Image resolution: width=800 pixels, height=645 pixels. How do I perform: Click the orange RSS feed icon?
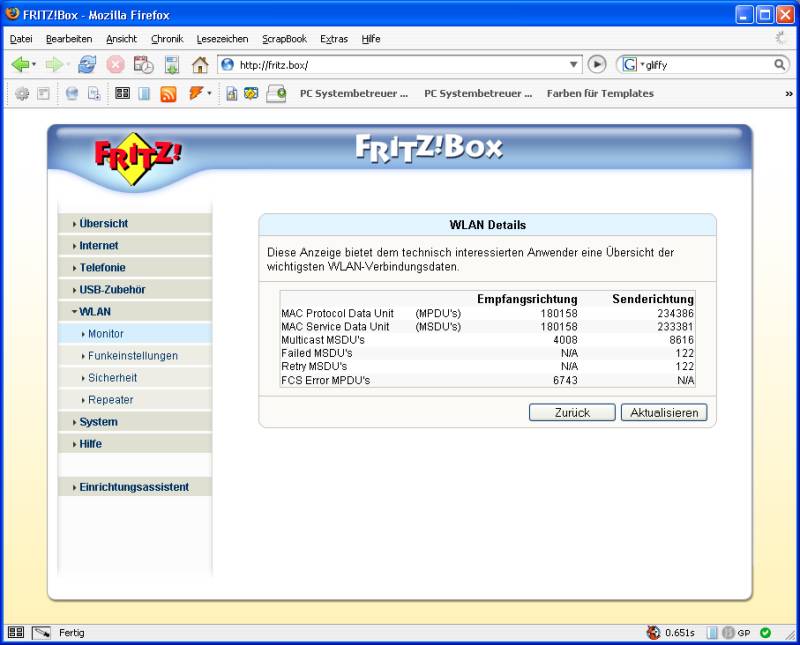tap(168, 94)
